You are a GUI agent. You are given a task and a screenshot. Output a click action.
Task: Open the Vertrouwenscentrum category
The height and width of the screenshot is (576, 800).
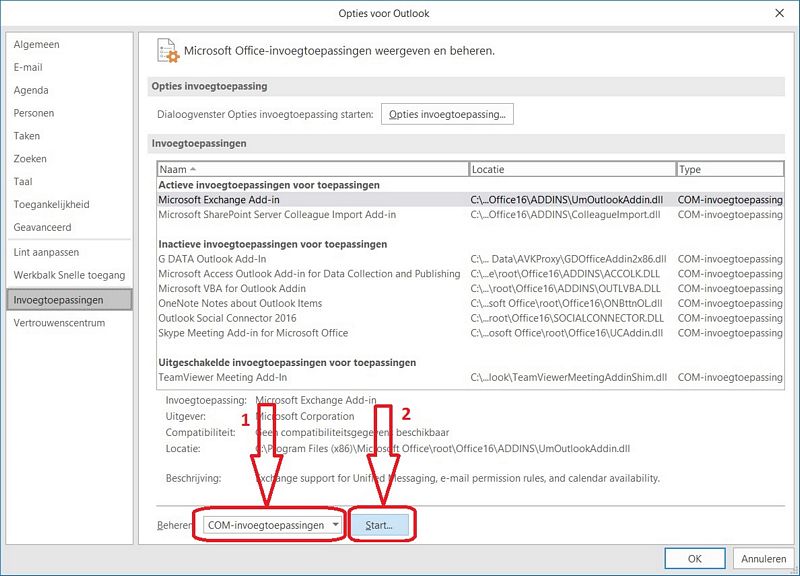point(59,323)
